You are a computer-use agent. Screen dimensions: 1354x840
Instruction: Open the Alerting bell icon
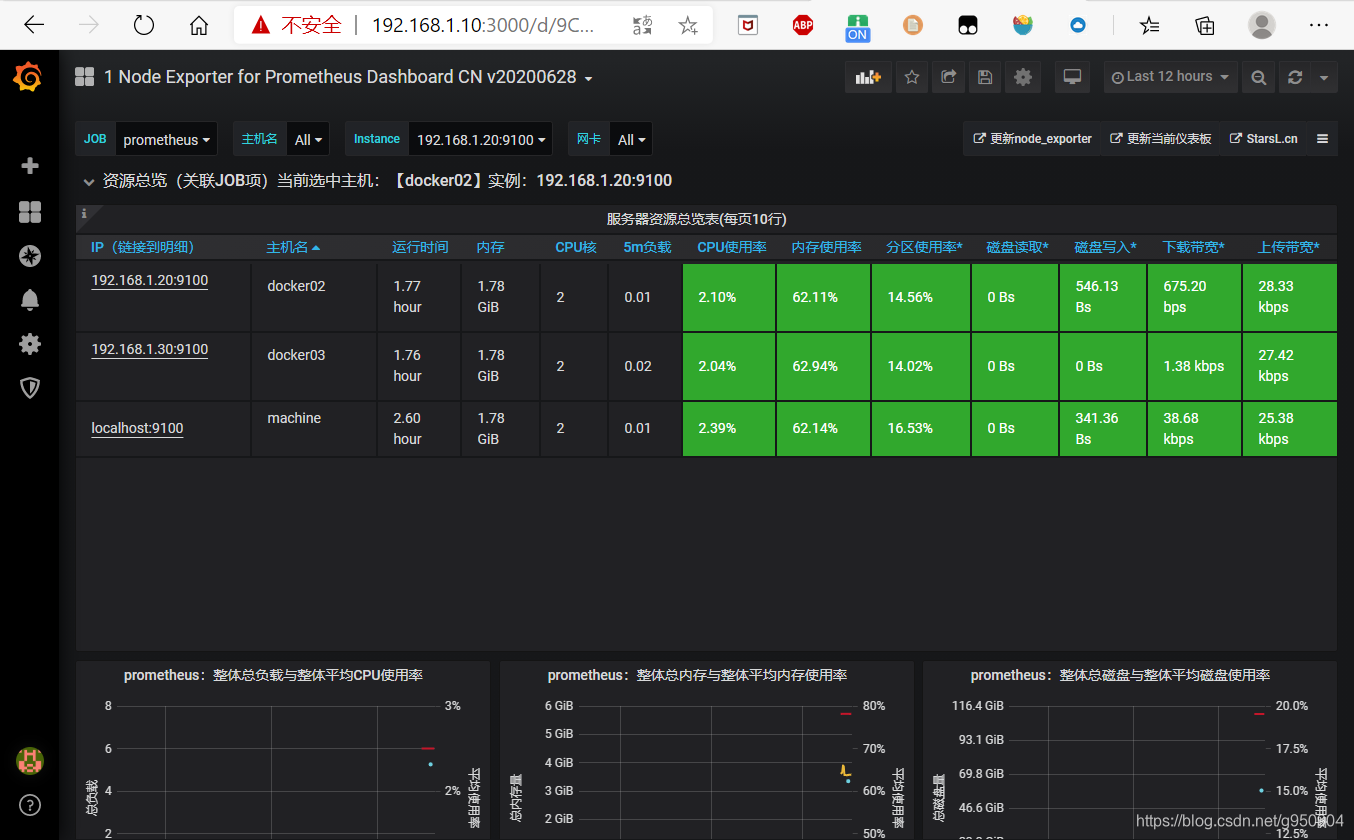click(30, 299)
